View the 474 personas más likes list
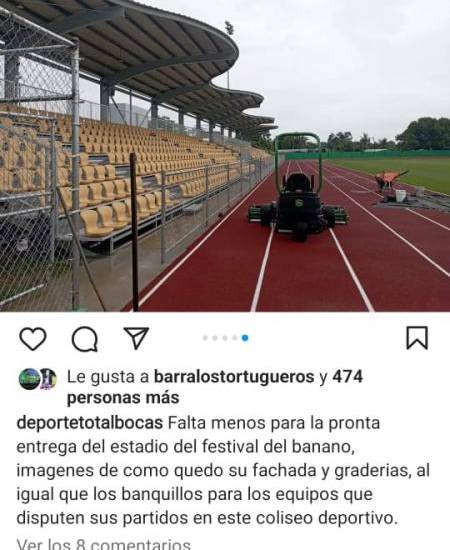 tap(215, 387)
